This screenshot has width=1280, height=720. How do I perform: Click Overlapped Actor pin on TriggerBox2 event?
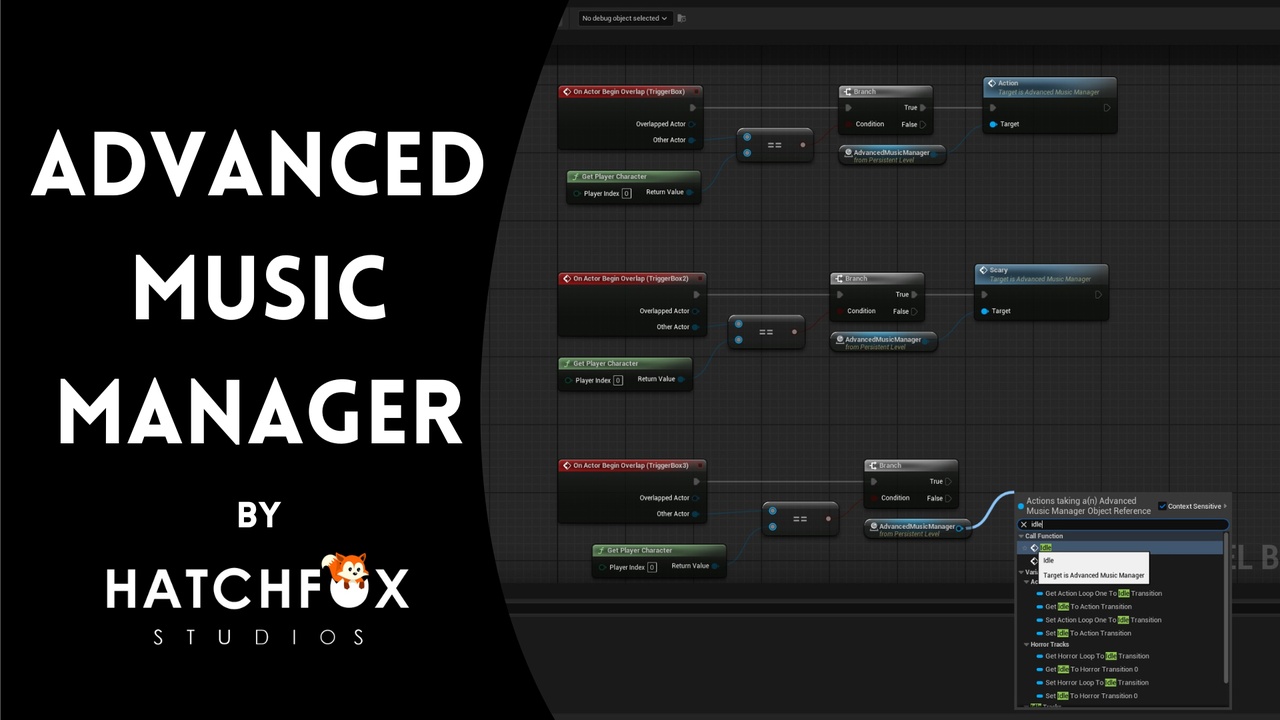696,311
